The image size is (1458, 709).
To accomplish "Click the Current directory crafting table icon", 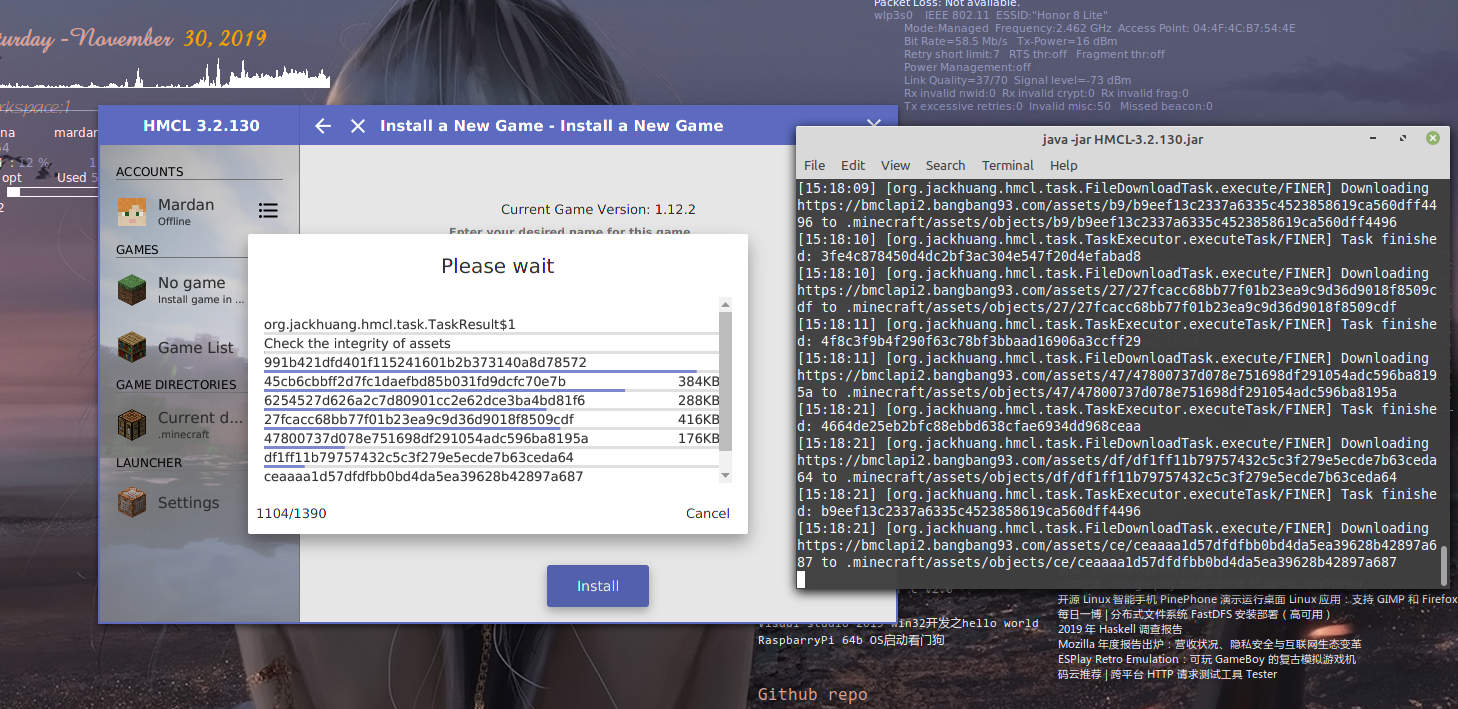I will [x=132, y=424].
